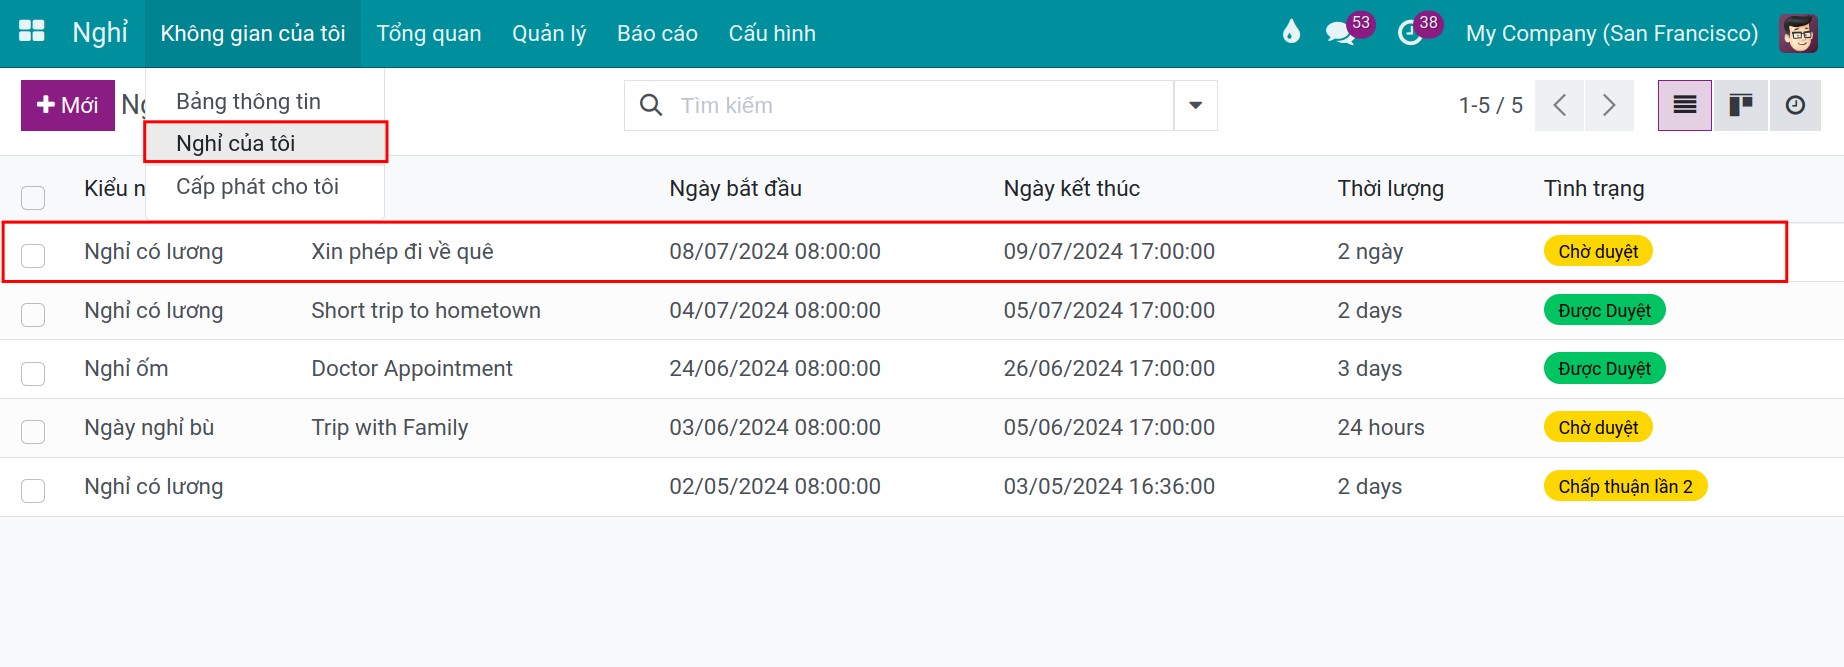Click the water drop icon in top bar

1291,32
